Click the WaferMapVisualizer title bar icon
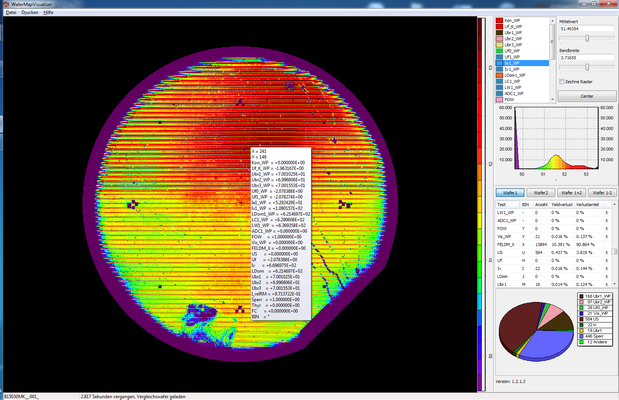 (6, 5)
